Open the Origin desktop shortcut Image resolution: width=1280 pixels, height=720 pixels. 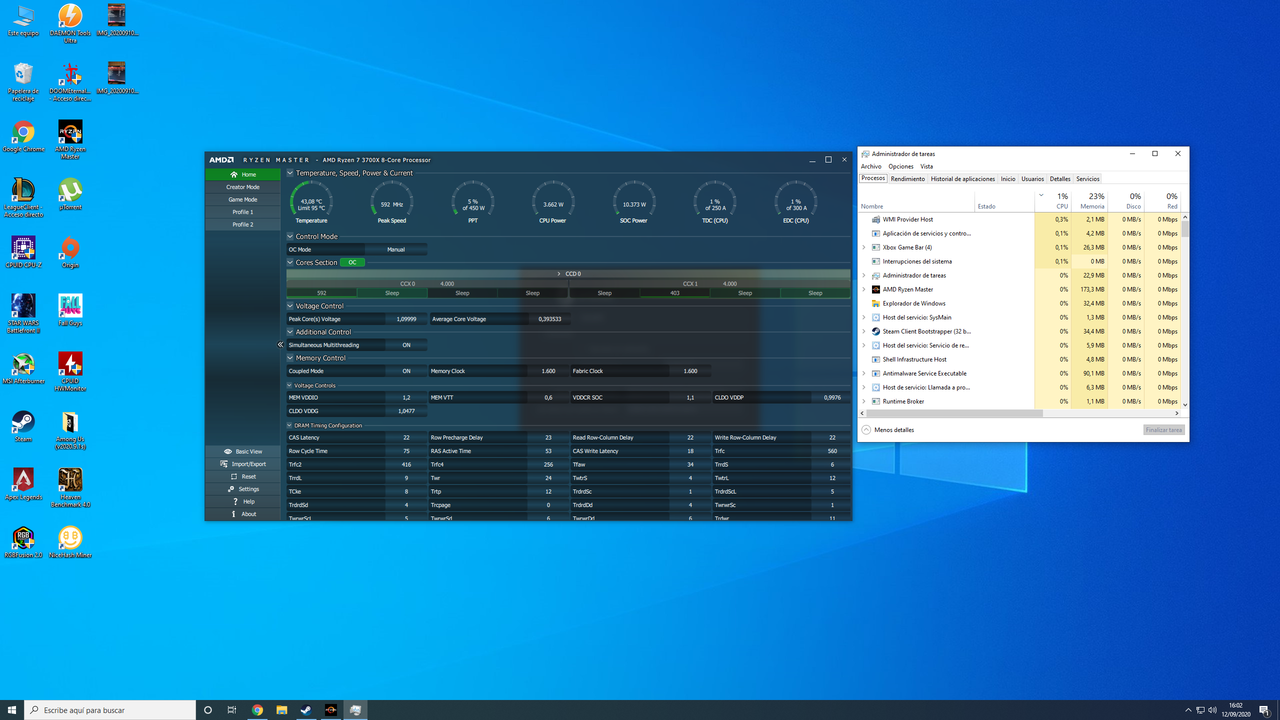click(70, 251)
